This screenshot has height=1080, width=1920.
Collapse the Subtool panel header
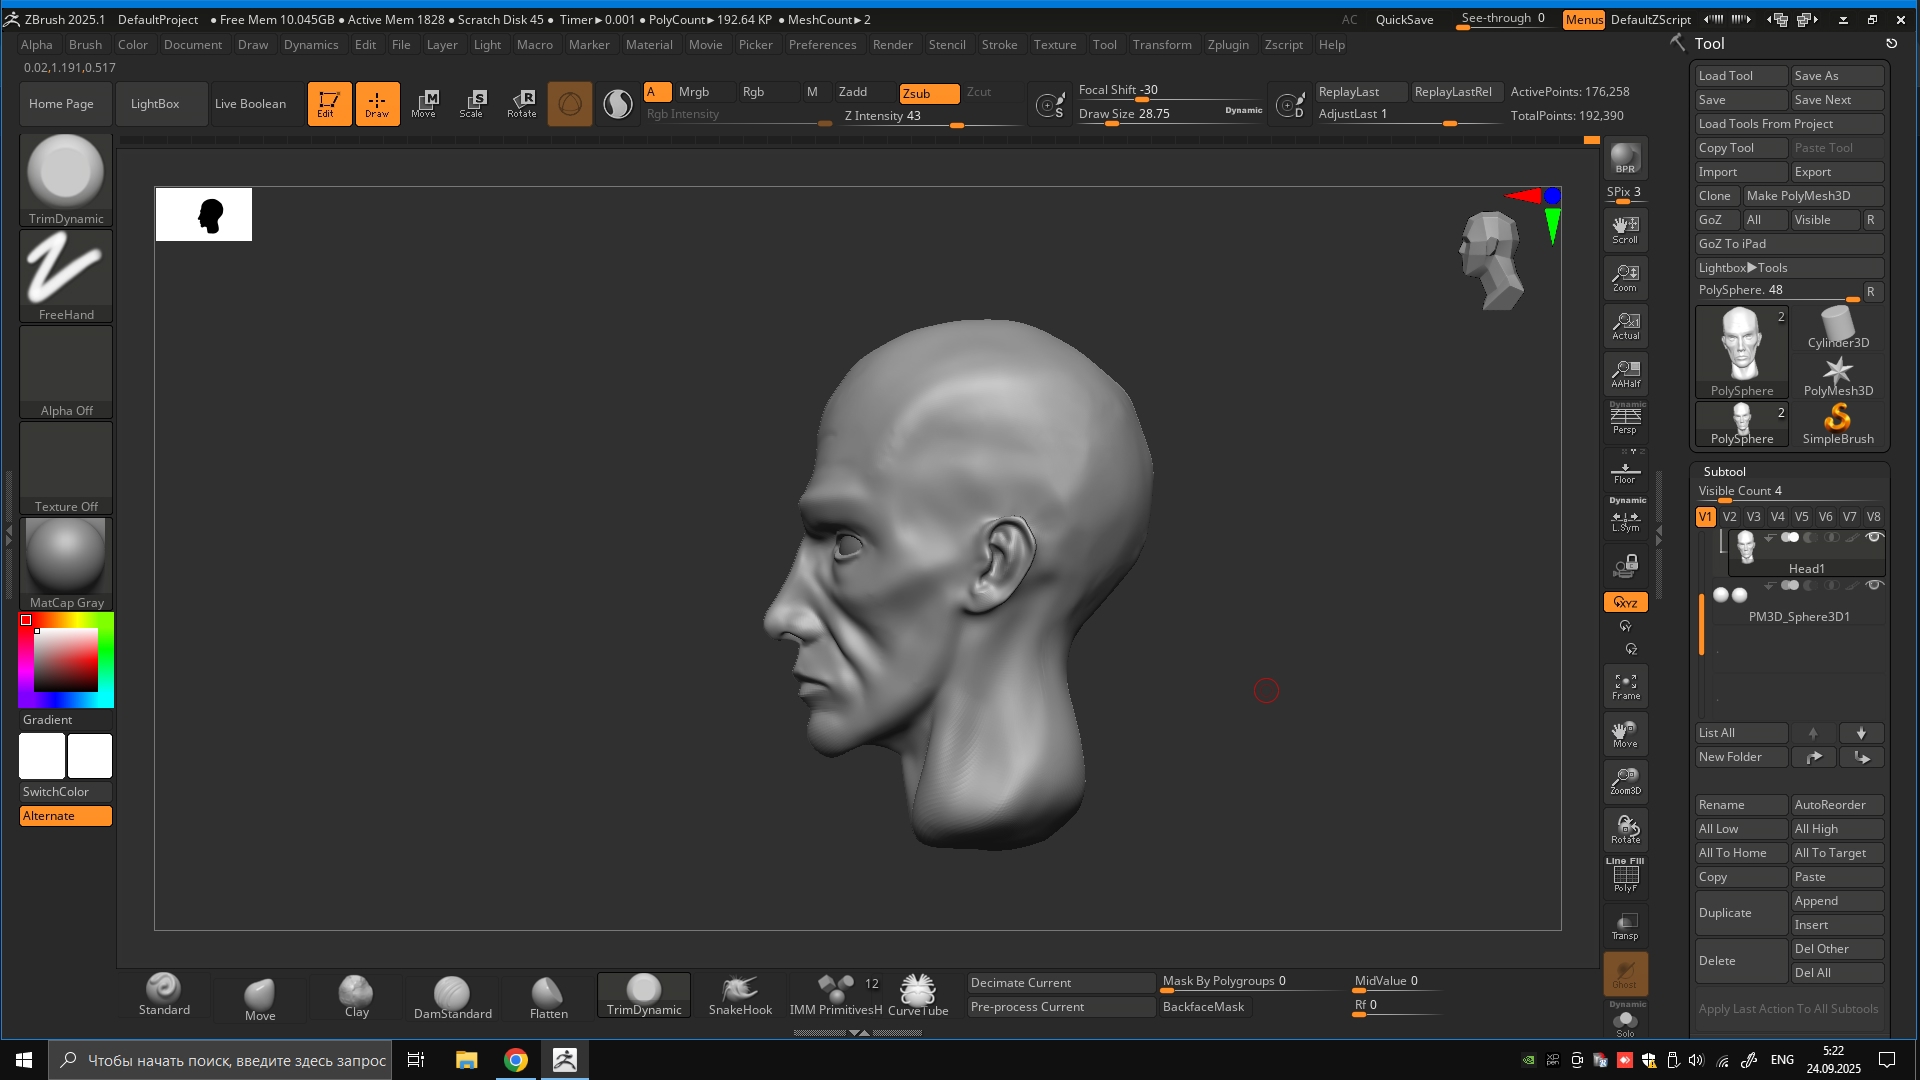pyautogui.click(x=1724, y=472)
